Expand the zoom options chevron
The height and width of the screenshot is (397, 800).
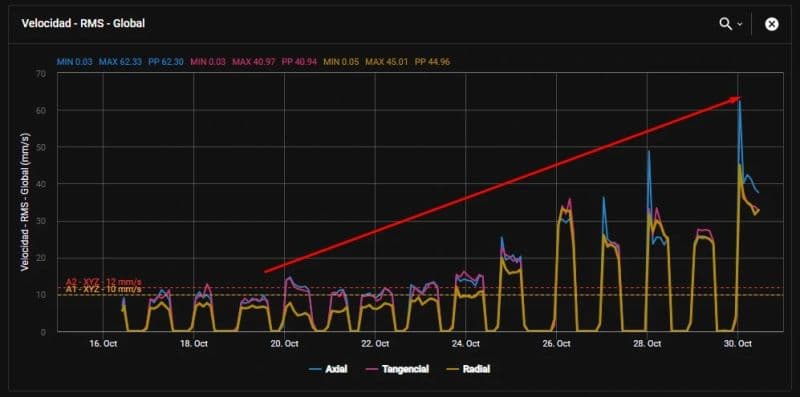pyautogui.click(x=740, y=24)
